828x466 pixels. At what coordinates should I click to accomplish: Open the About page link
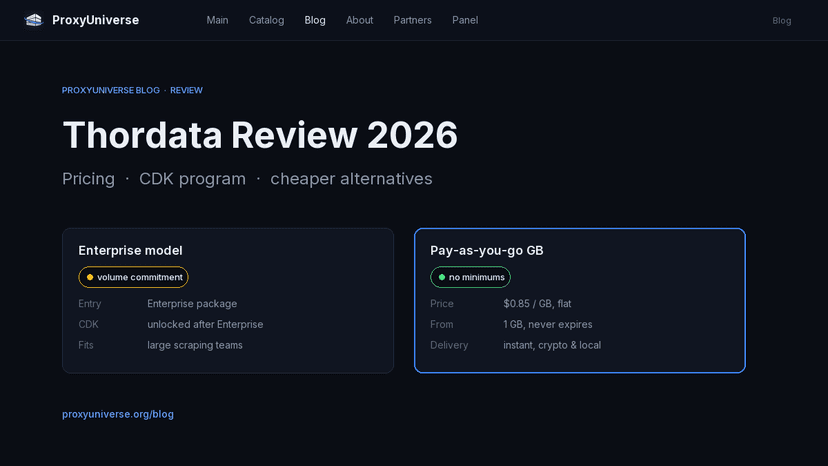click(360, 20)
